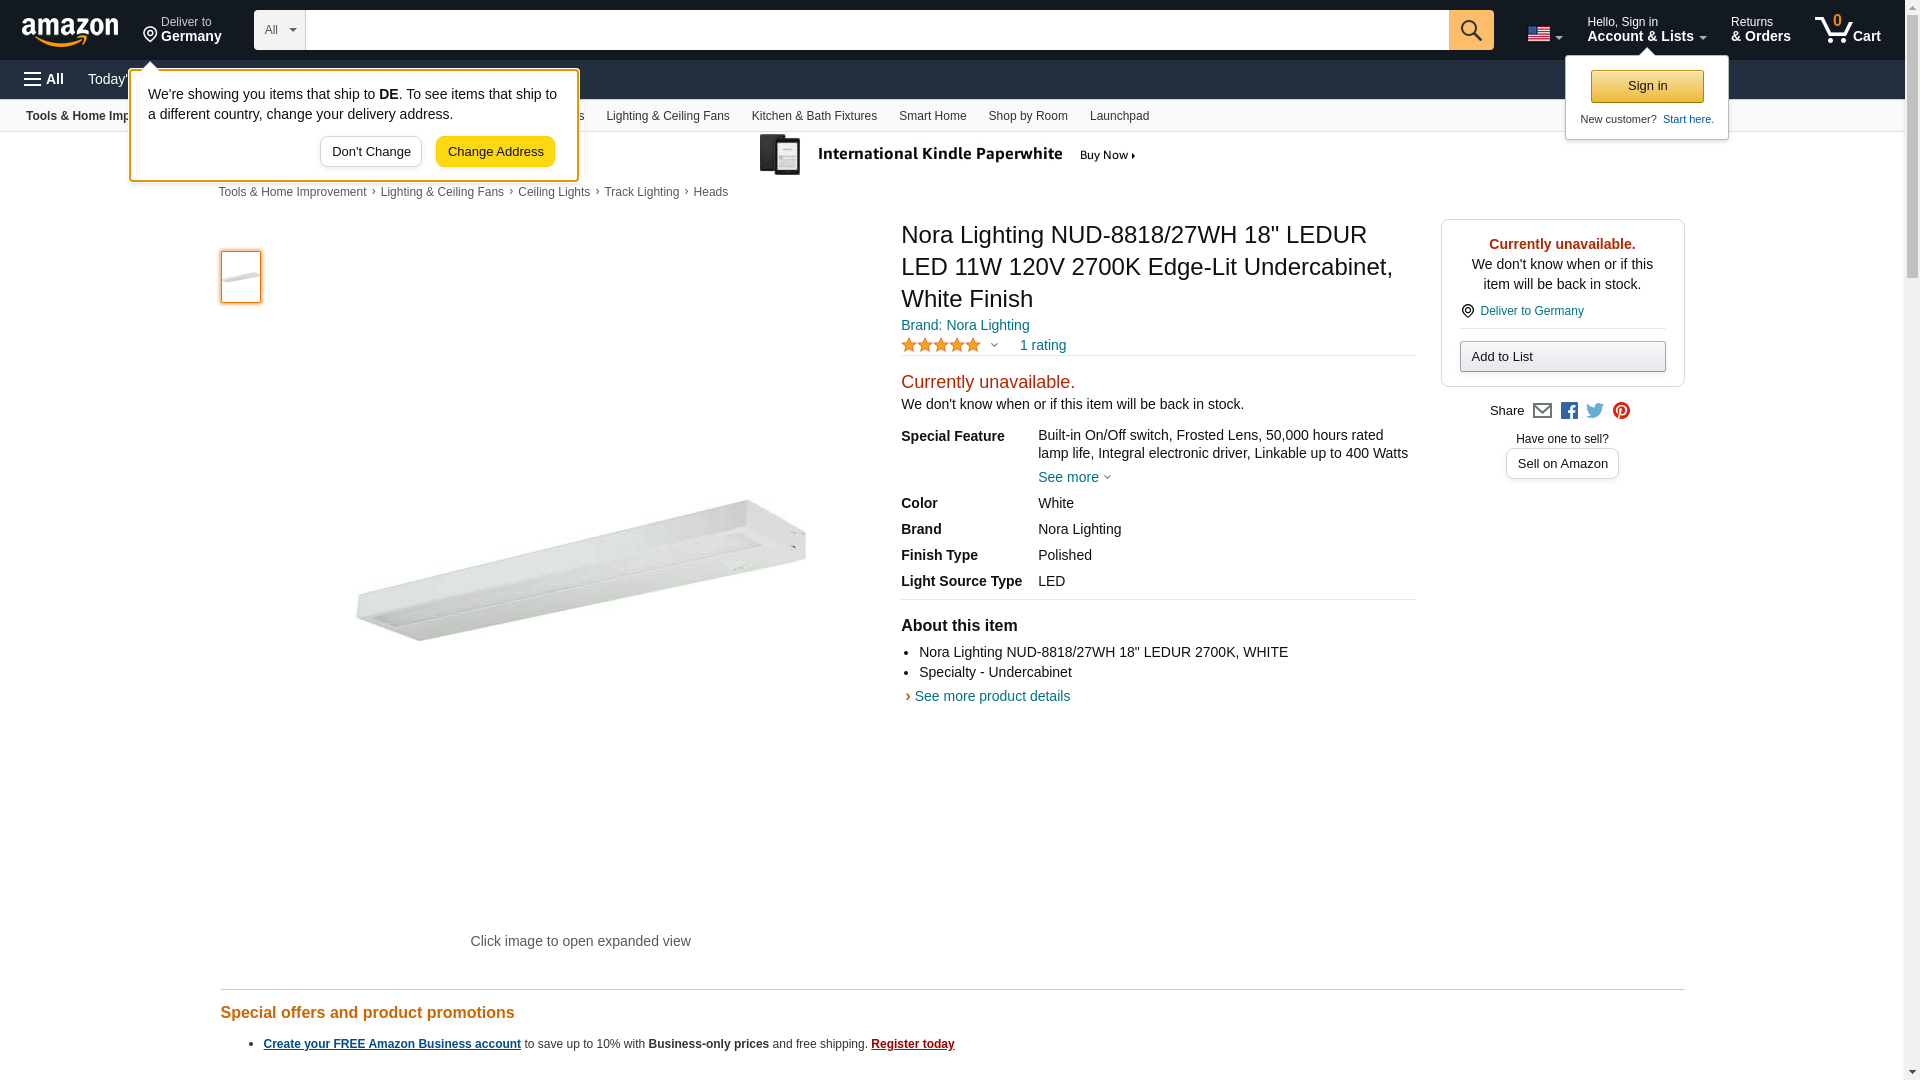
Task: Click the Amazon logo
Action: coord(70,31)
